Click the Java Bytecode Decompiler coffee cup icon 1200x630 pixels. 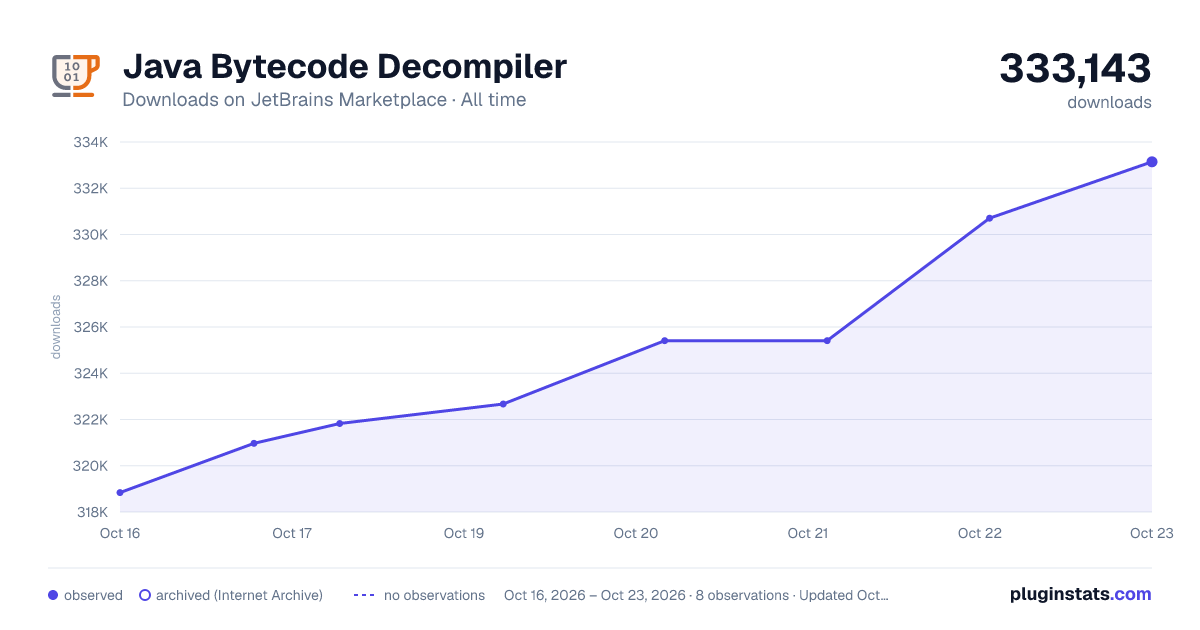[x=76, y=75]
